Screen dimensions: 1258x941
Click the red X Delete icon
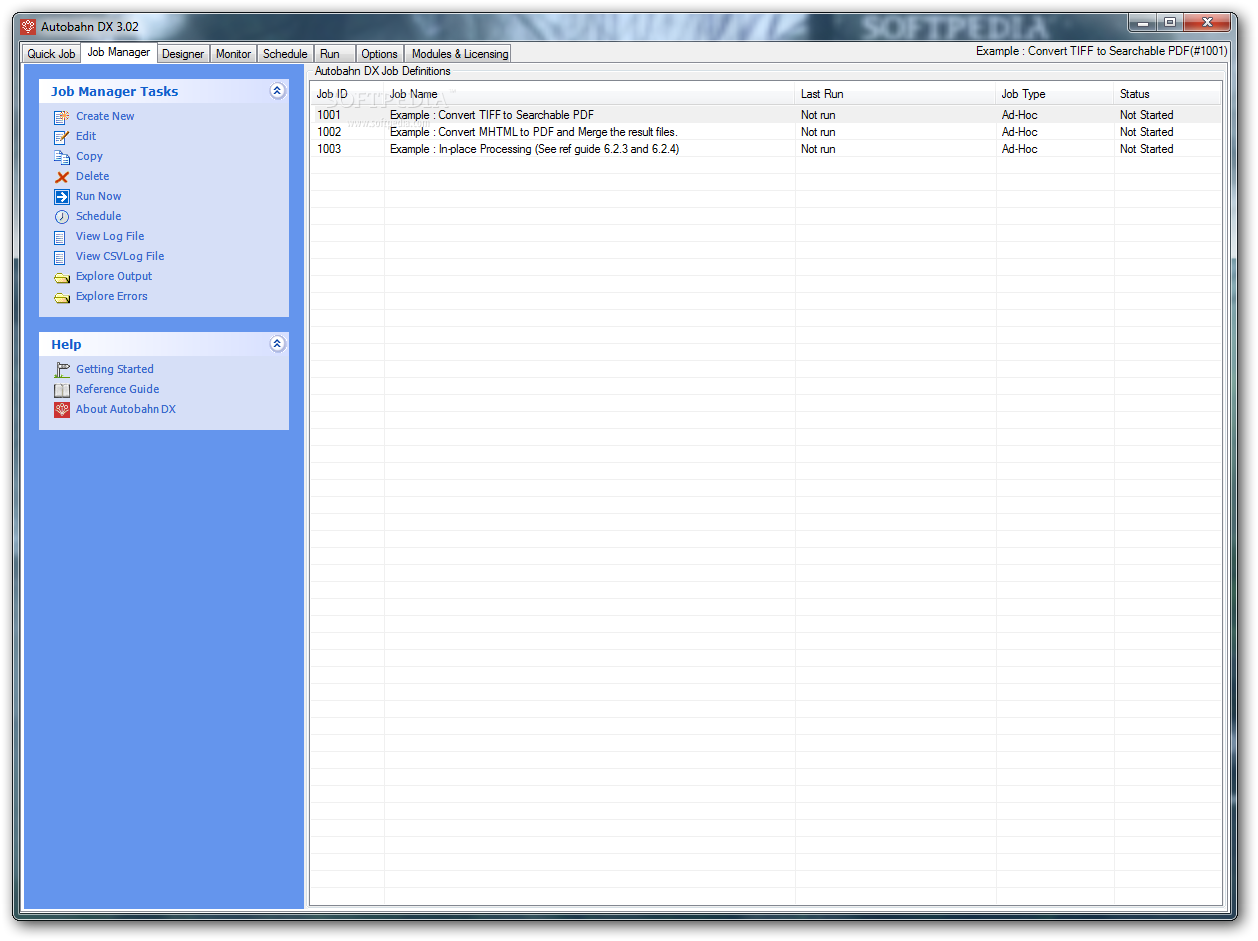tap(62, 177)
